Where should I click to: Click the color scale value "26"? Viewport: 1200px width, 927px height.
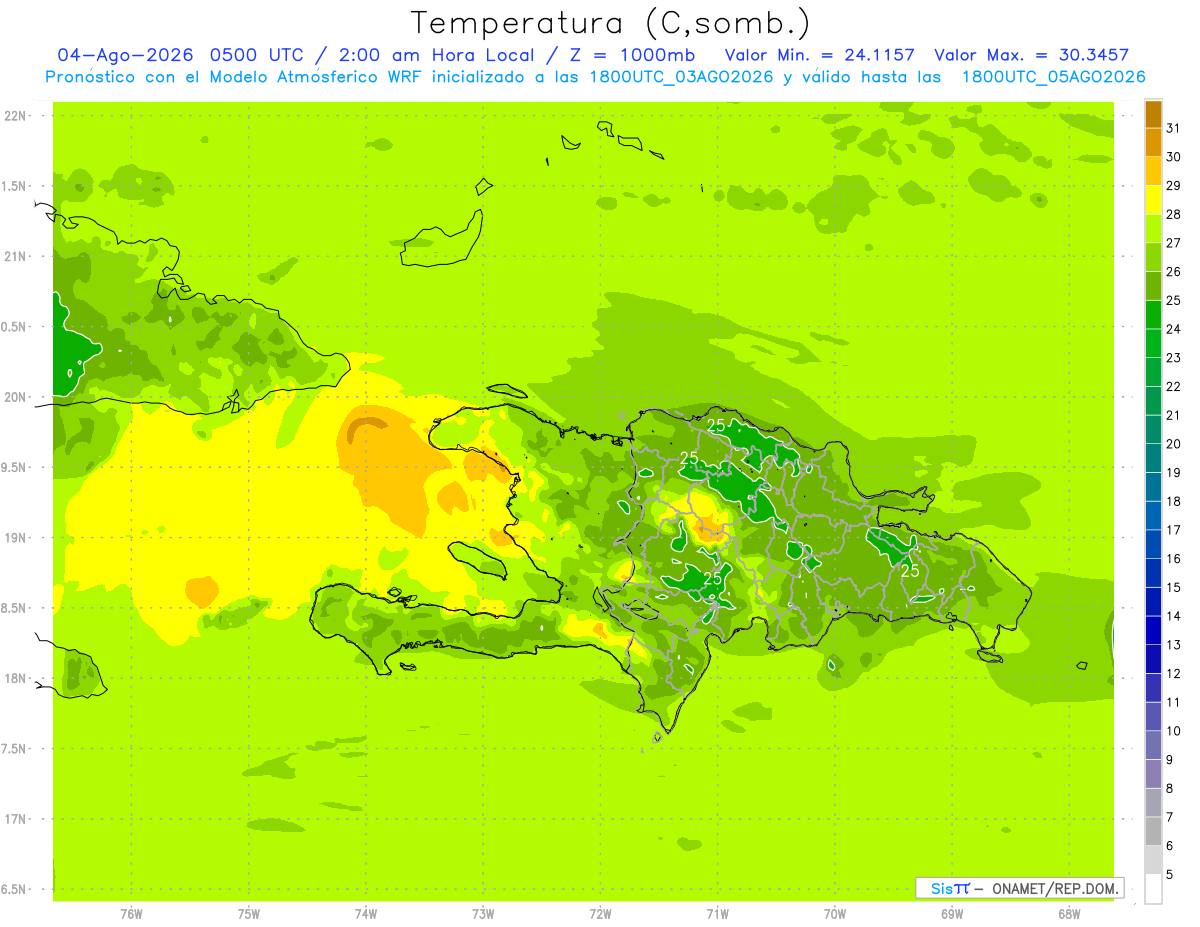pos(1174,272)
